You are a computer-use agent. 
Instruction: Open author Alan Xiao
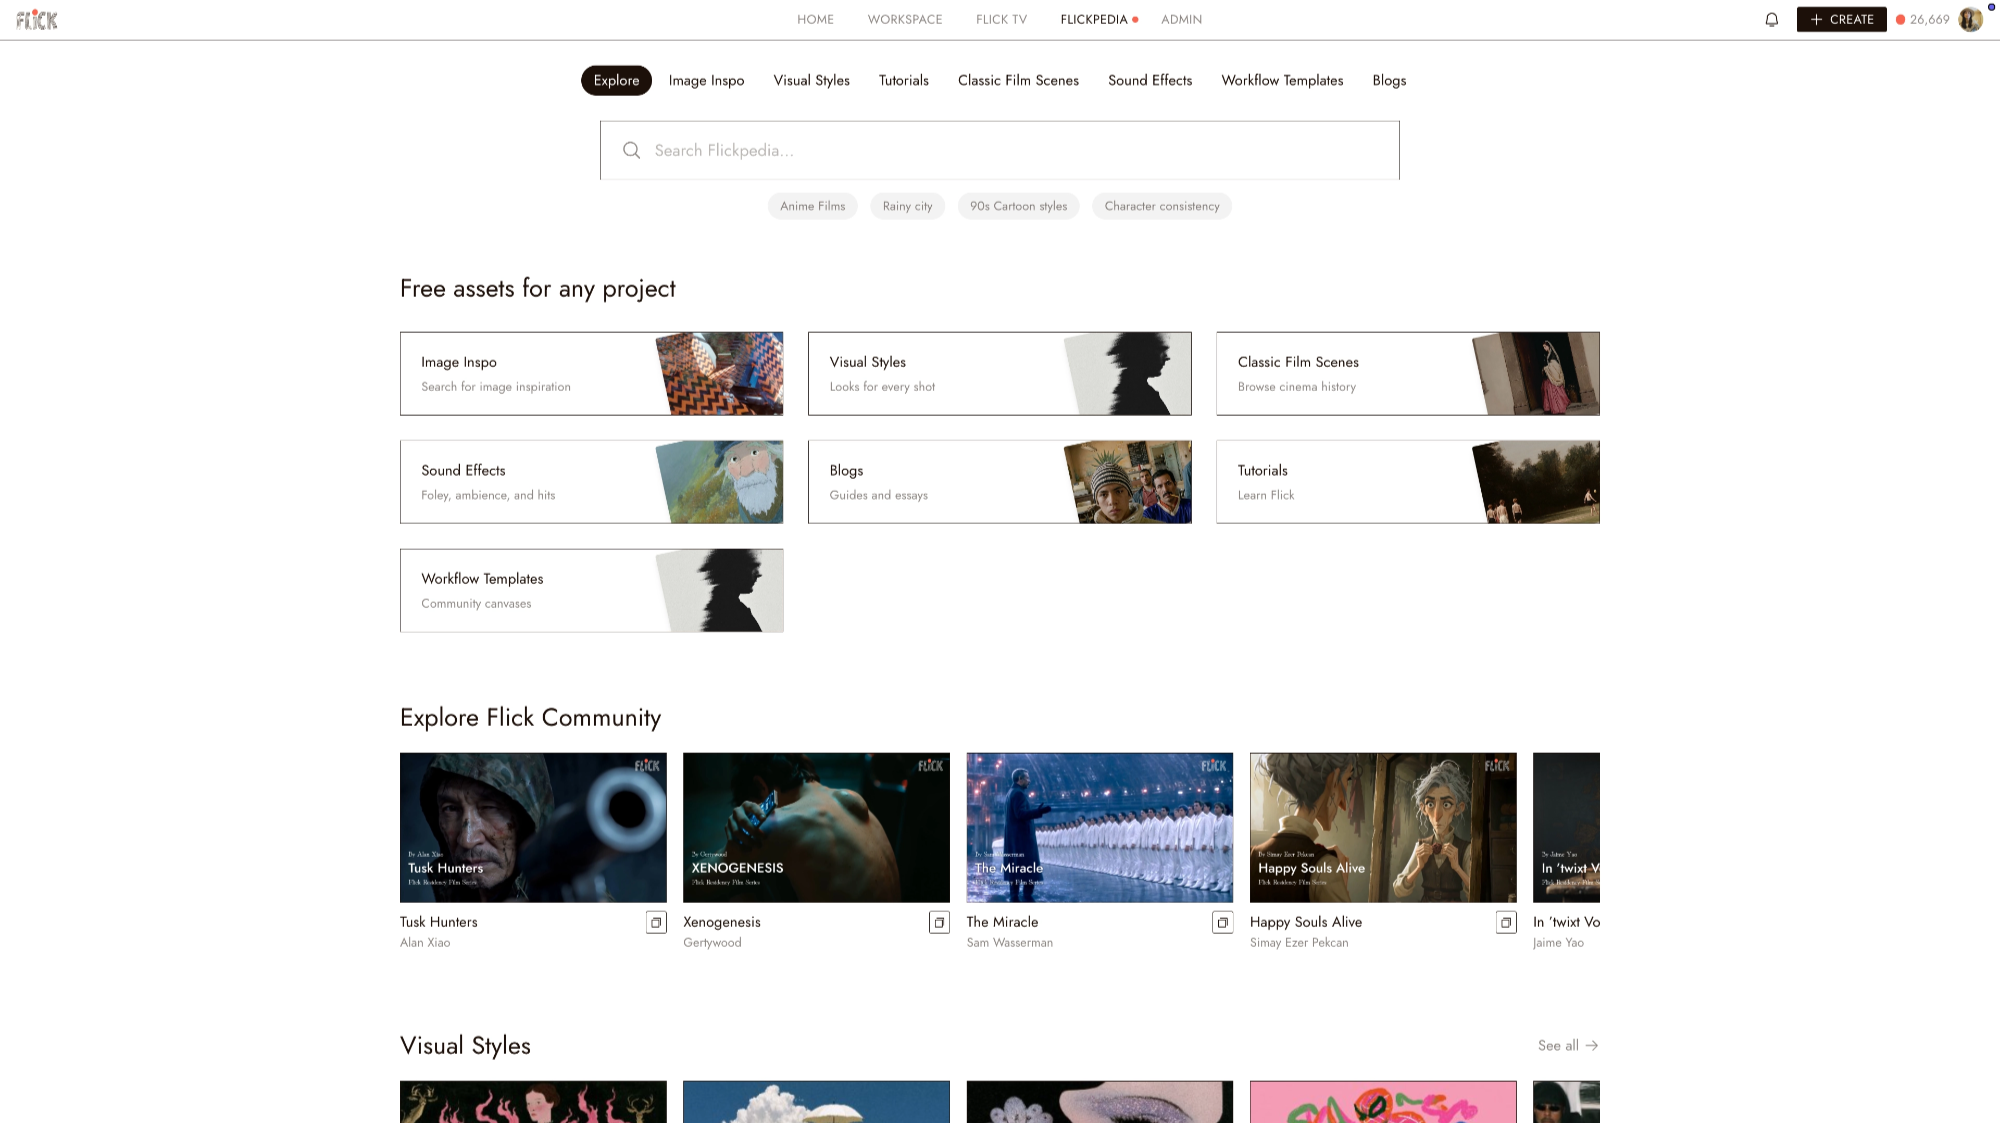pos(425,943)
